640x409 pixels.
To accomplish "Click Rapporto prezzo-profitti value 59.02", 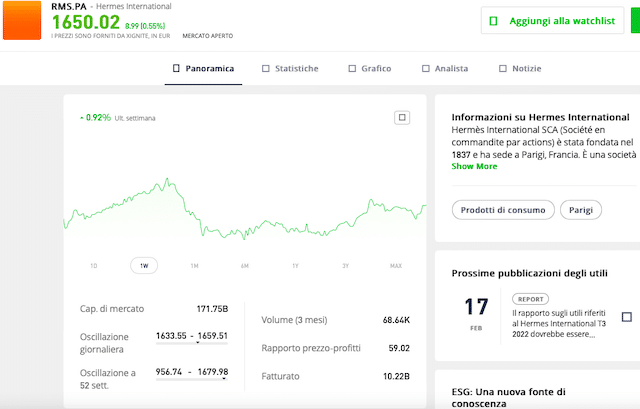I will (399, 348).
